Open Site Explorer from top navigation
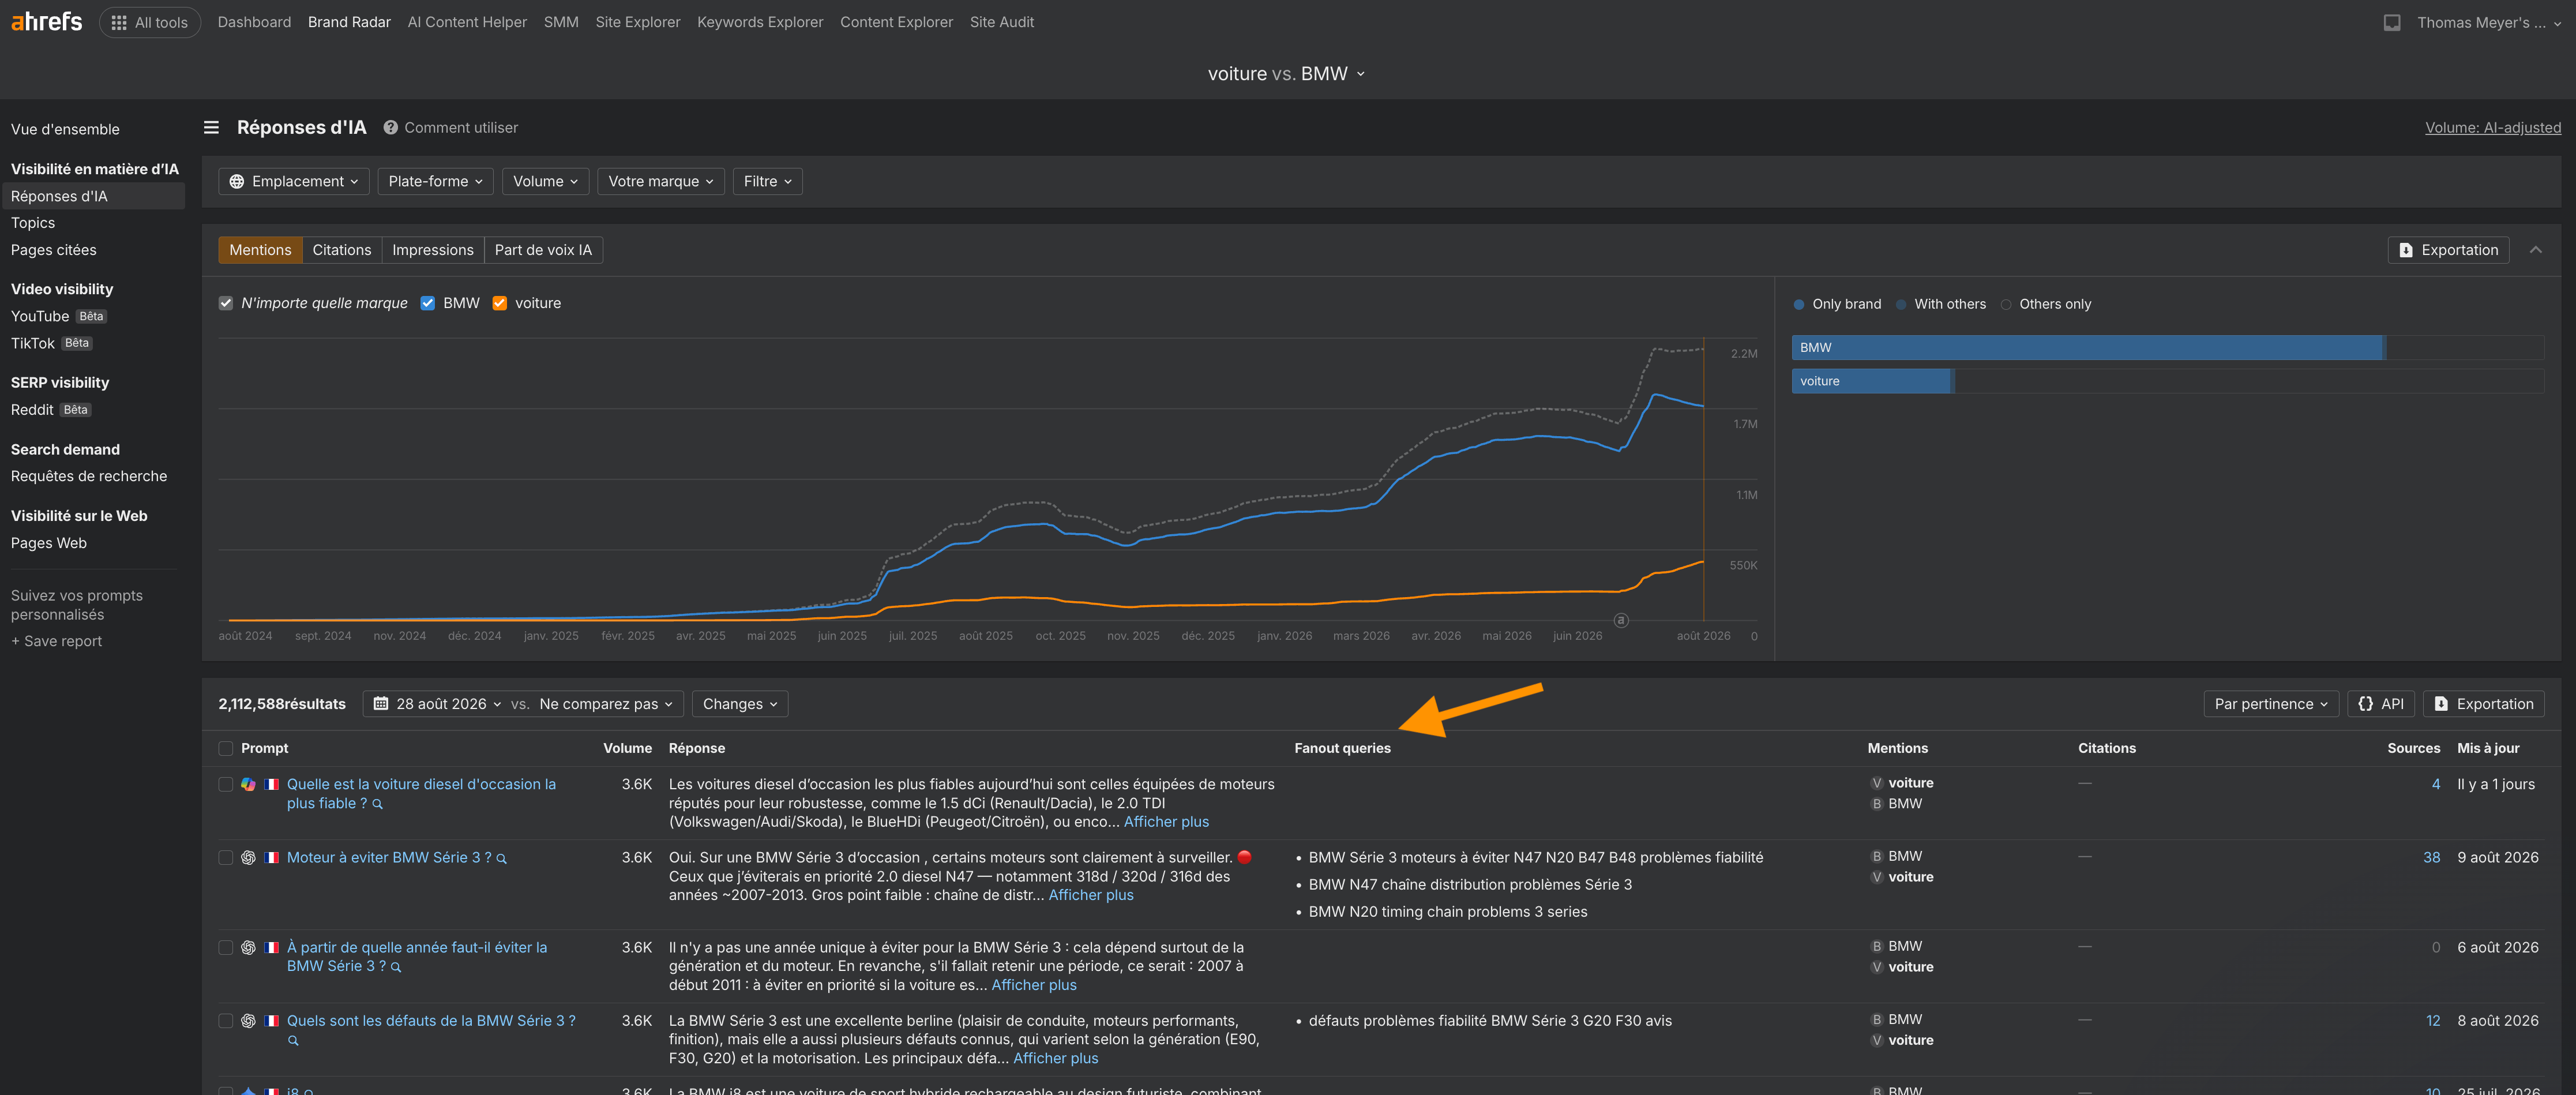This screenshot has width=2576, height=1095. point(637,22)
